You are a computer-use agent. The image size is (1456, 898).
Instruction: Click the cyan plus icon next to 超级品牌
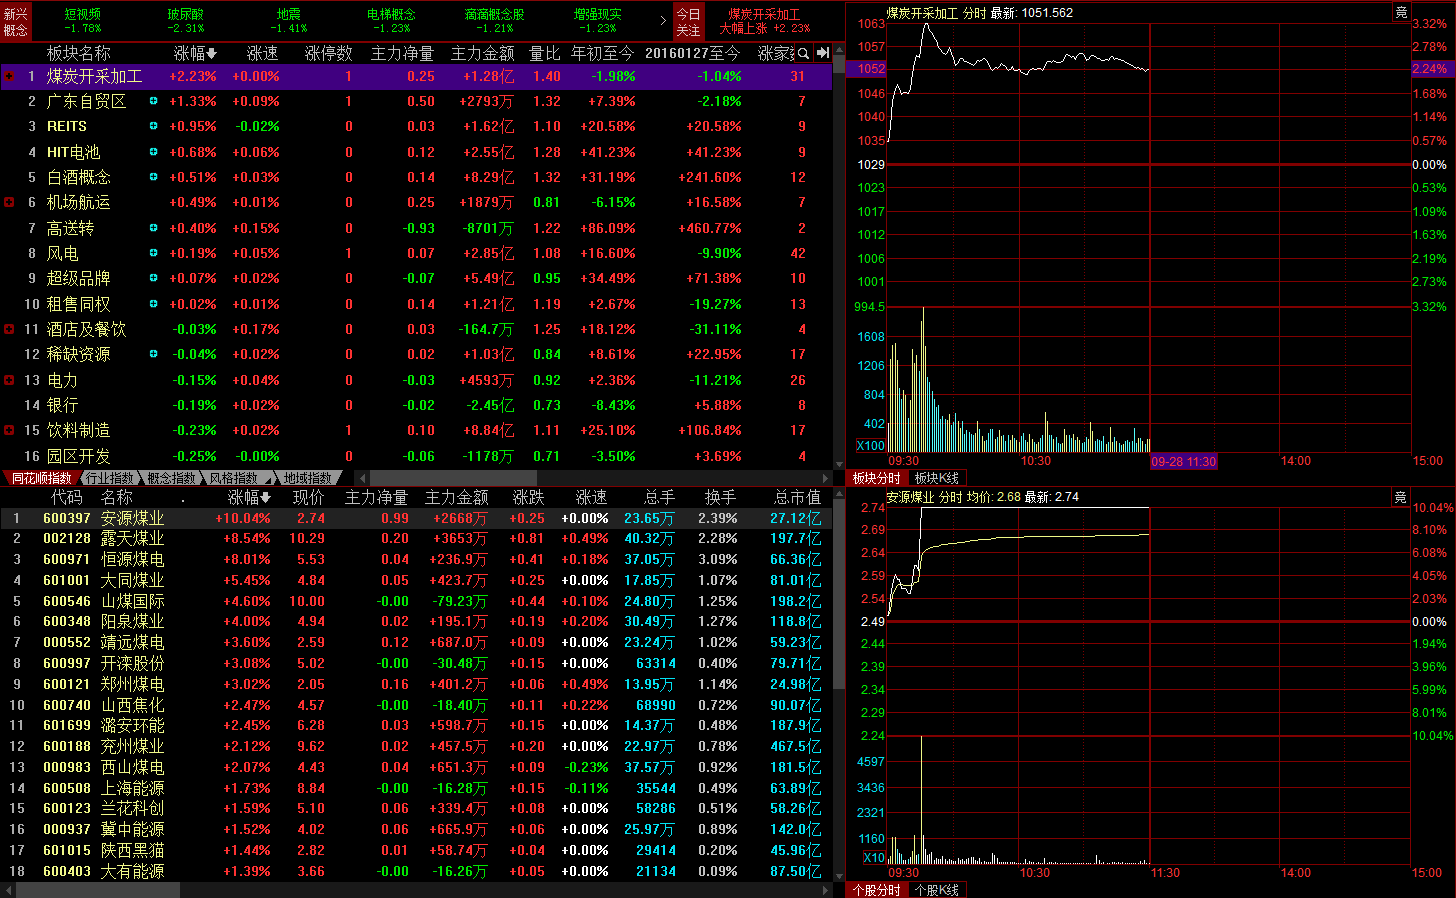pos(153,278)
